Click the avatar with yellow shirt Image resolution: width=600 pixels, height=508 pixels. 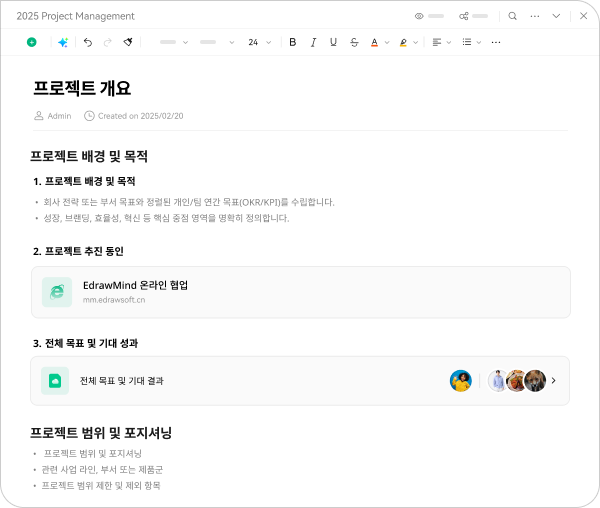click(x=461, y=381)
